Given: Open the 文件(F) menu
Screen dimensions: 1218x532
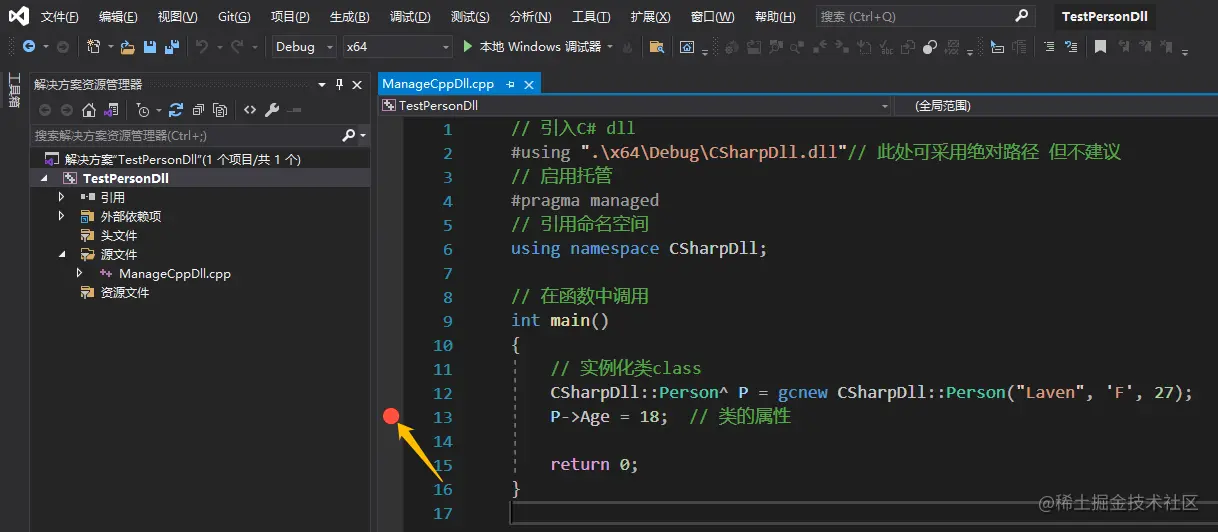Looking at the screenshot, I should click(x=60, y=17).
